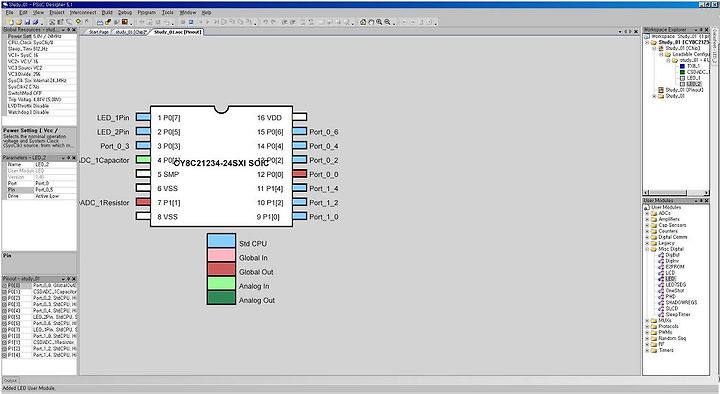Click the Std CPU legend swatch

(221, 241)
